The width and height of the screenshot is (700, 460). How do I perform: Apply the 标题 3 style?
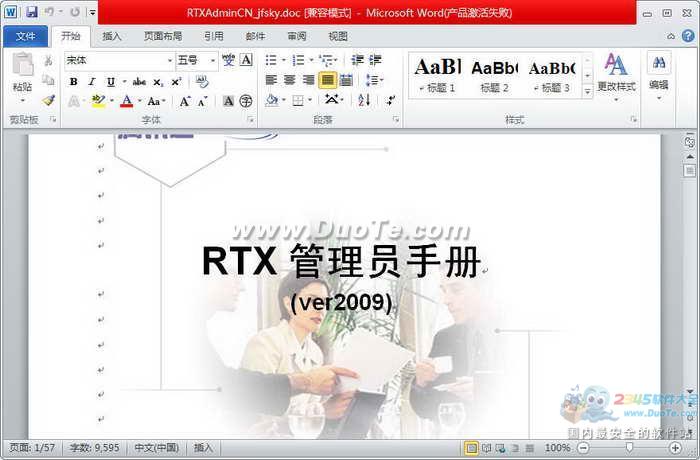tap(552, 75)
